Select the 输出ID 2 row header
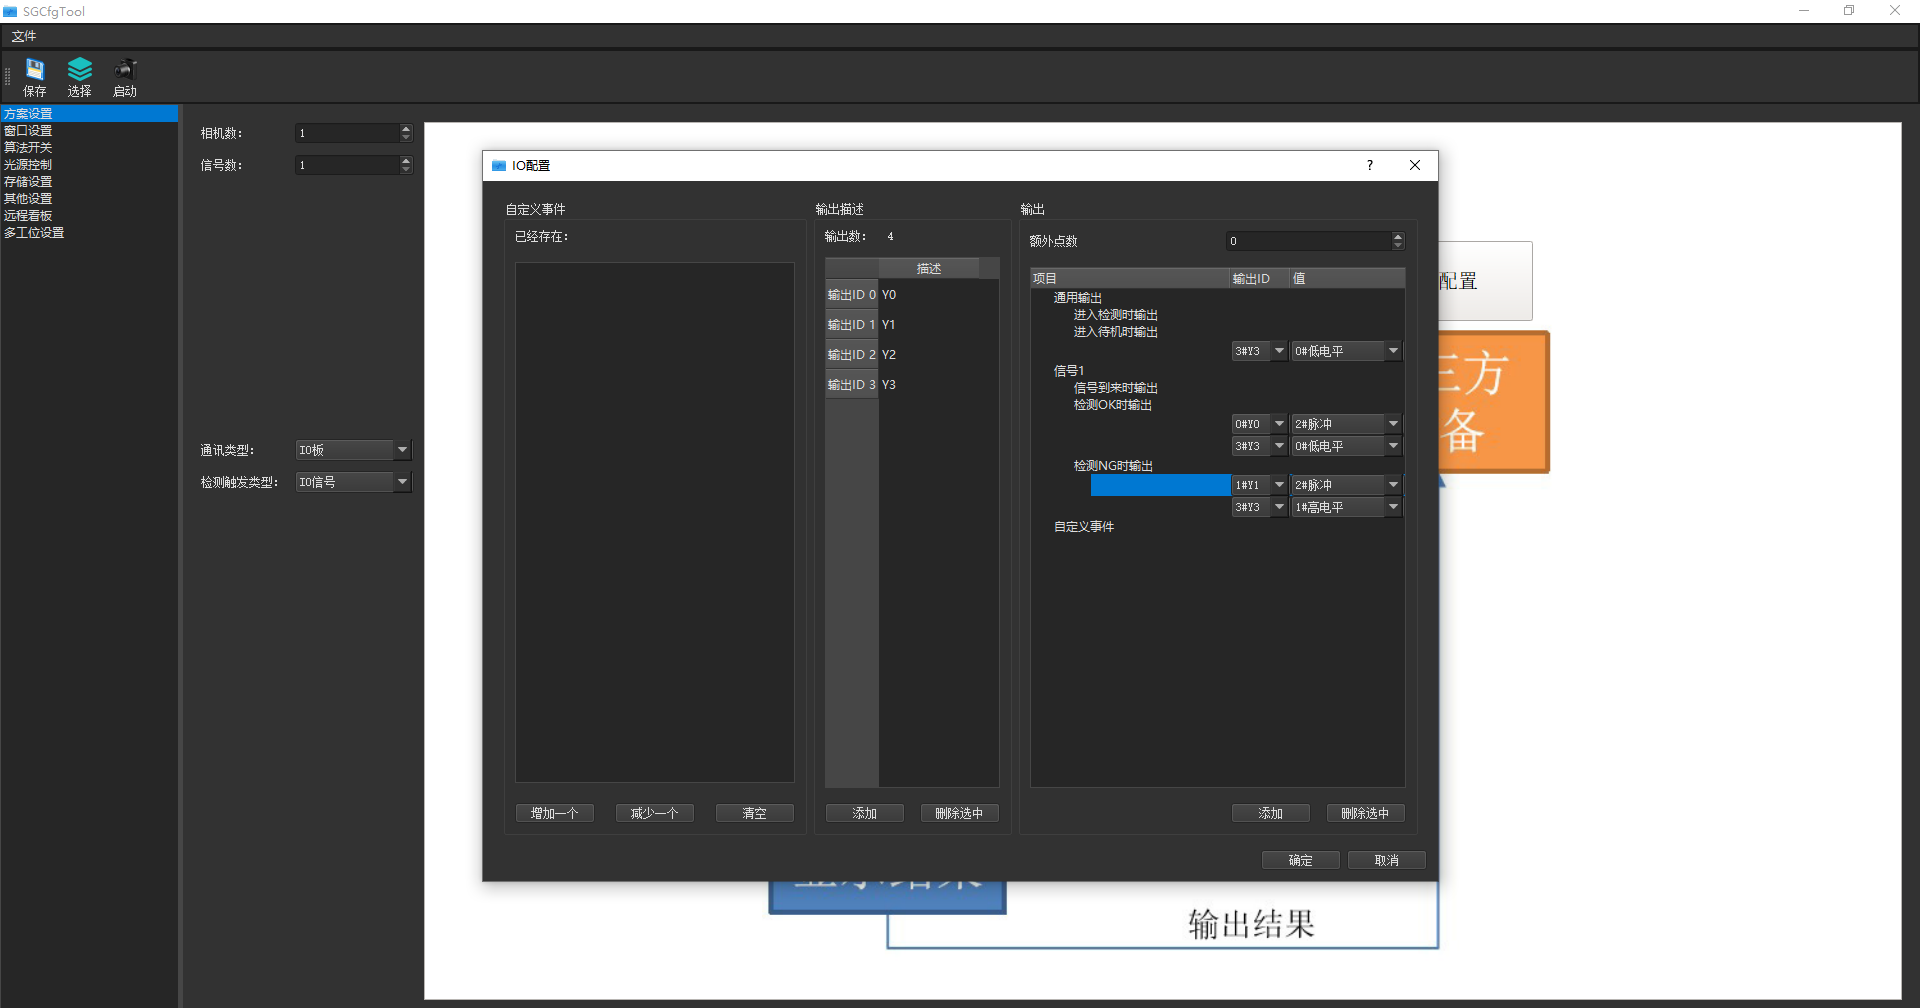The width and height of the screenshot is (1920, 1008). coord(851,355)
